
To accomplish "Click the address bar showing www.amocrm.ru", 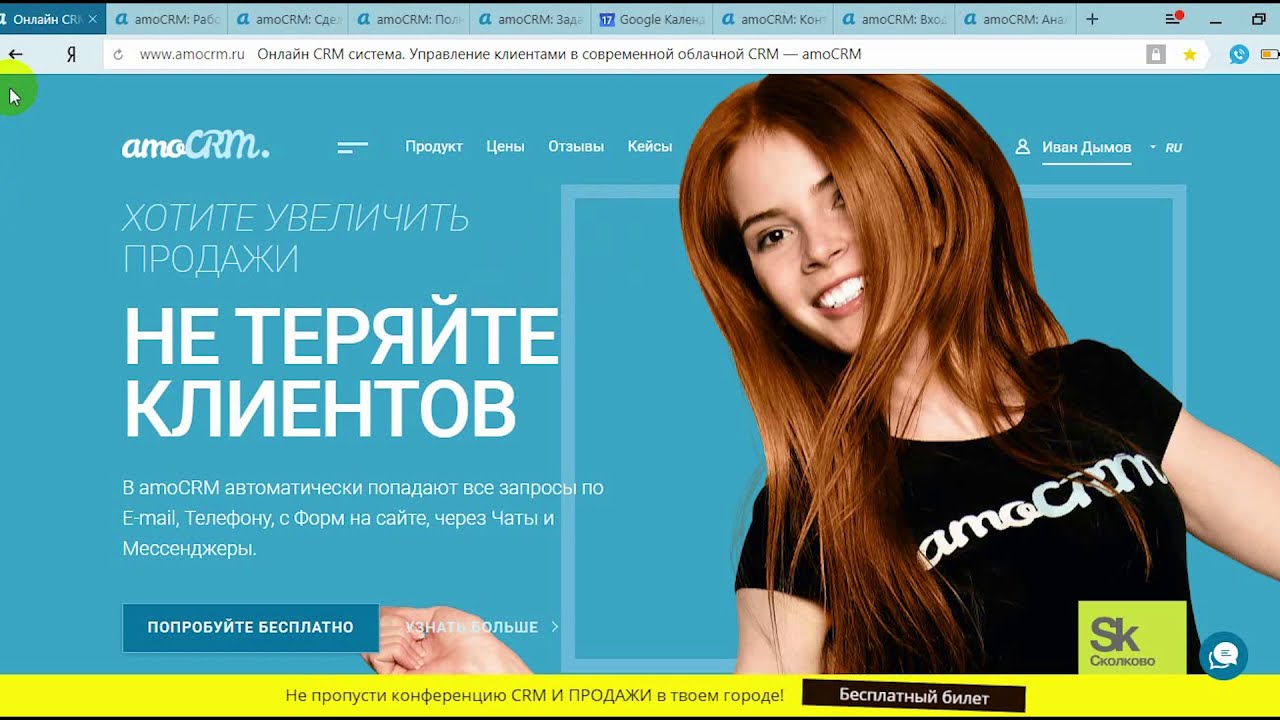I will (x=620, y=55).
